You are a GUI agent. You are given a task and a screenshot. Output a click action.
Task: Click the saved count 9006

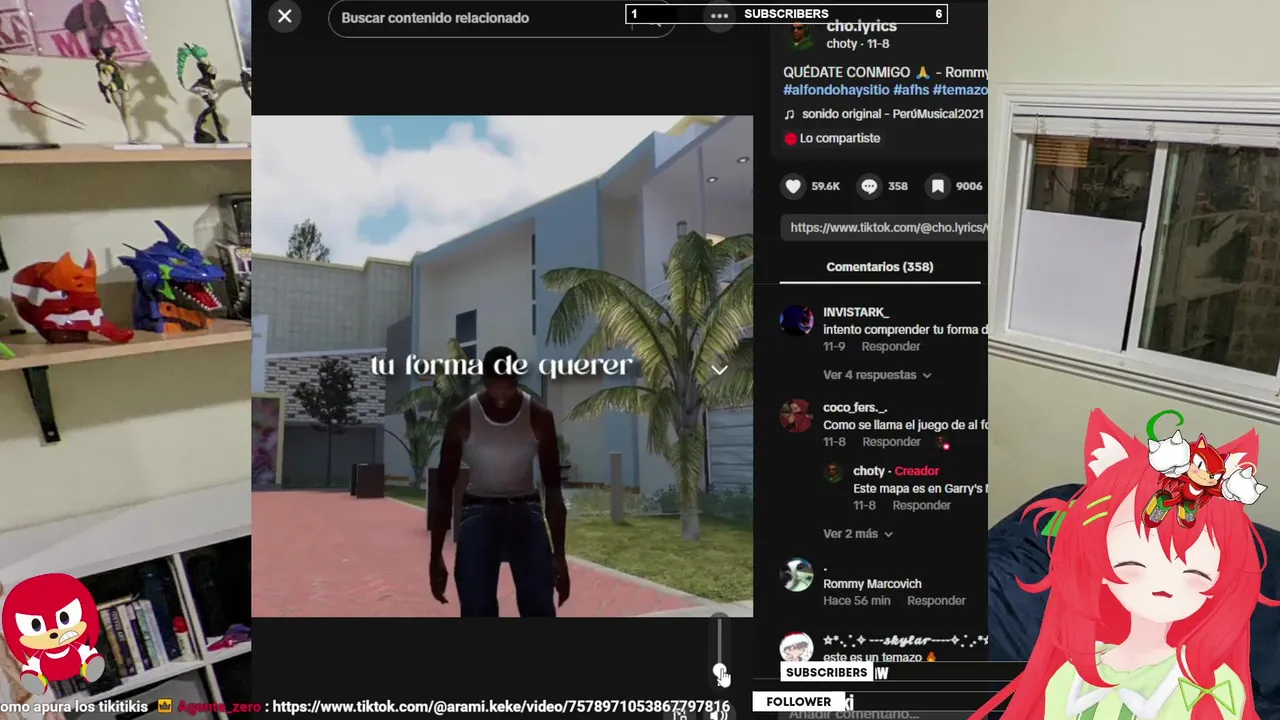tap(969, 186)
